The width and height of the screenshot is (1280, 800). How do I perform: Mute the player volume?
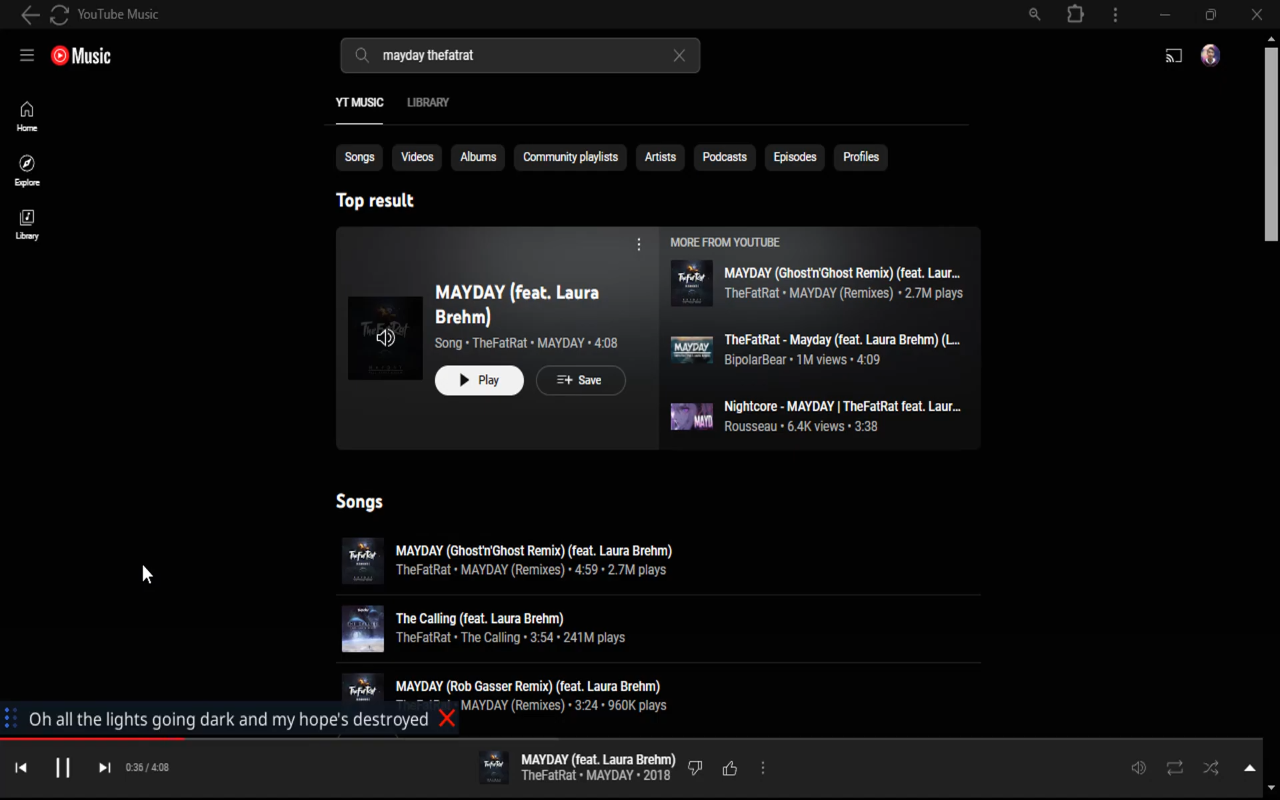pos(1138,768)
